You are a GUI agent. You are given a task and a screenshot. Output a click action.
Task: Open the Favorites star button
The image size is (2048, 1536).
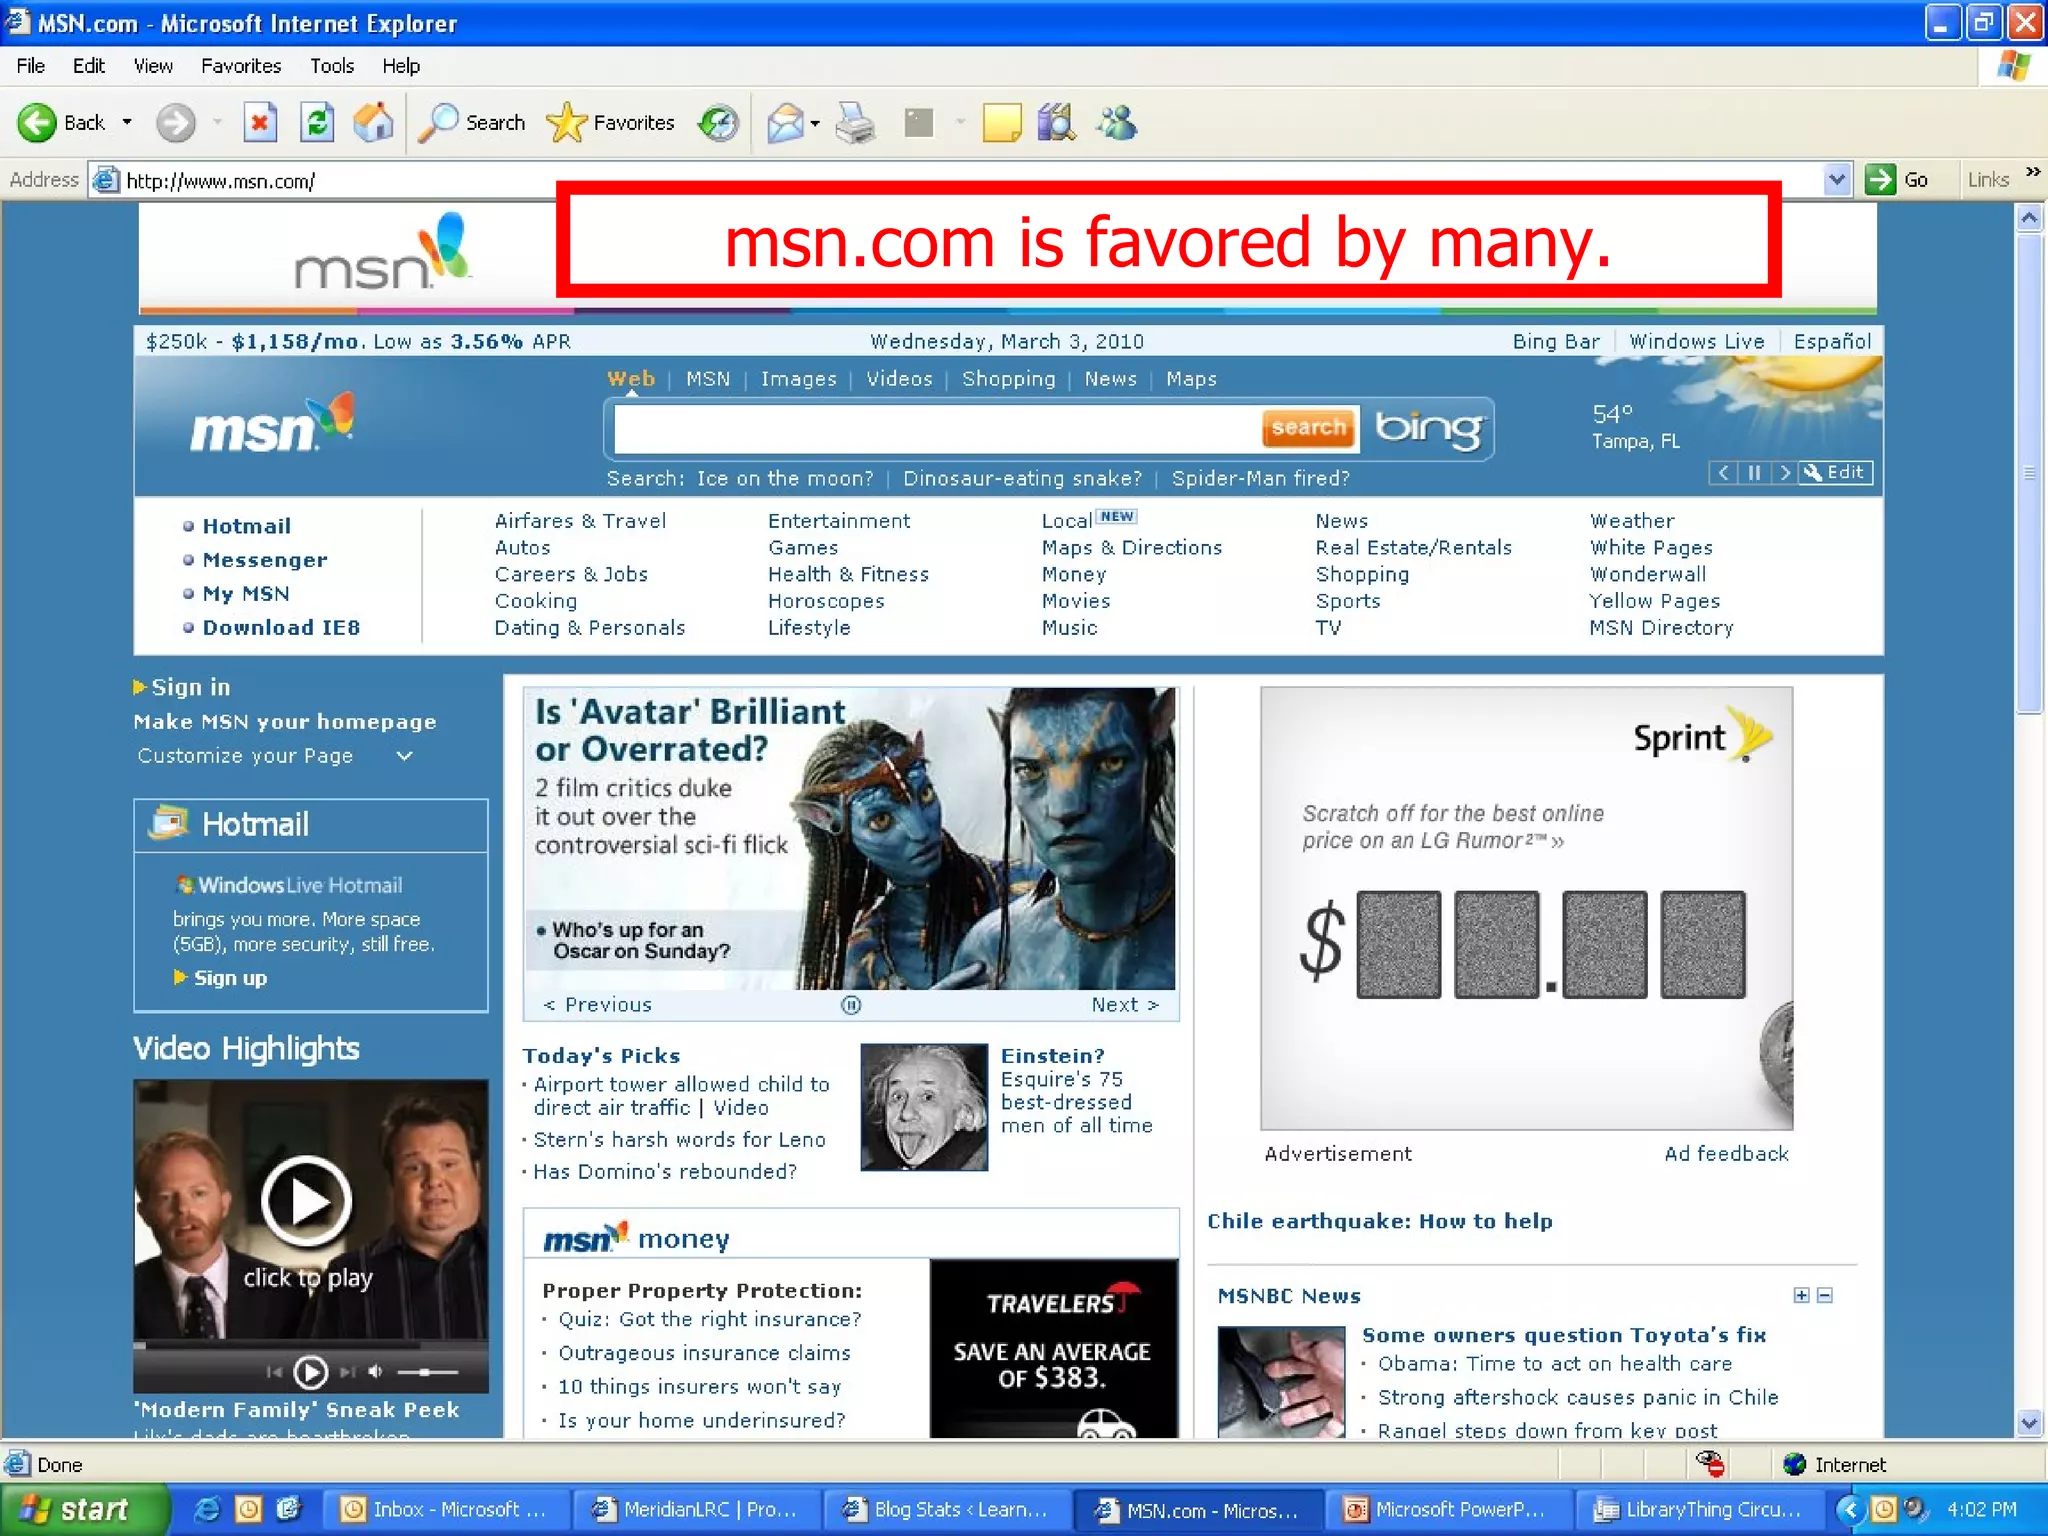(611, 123)
